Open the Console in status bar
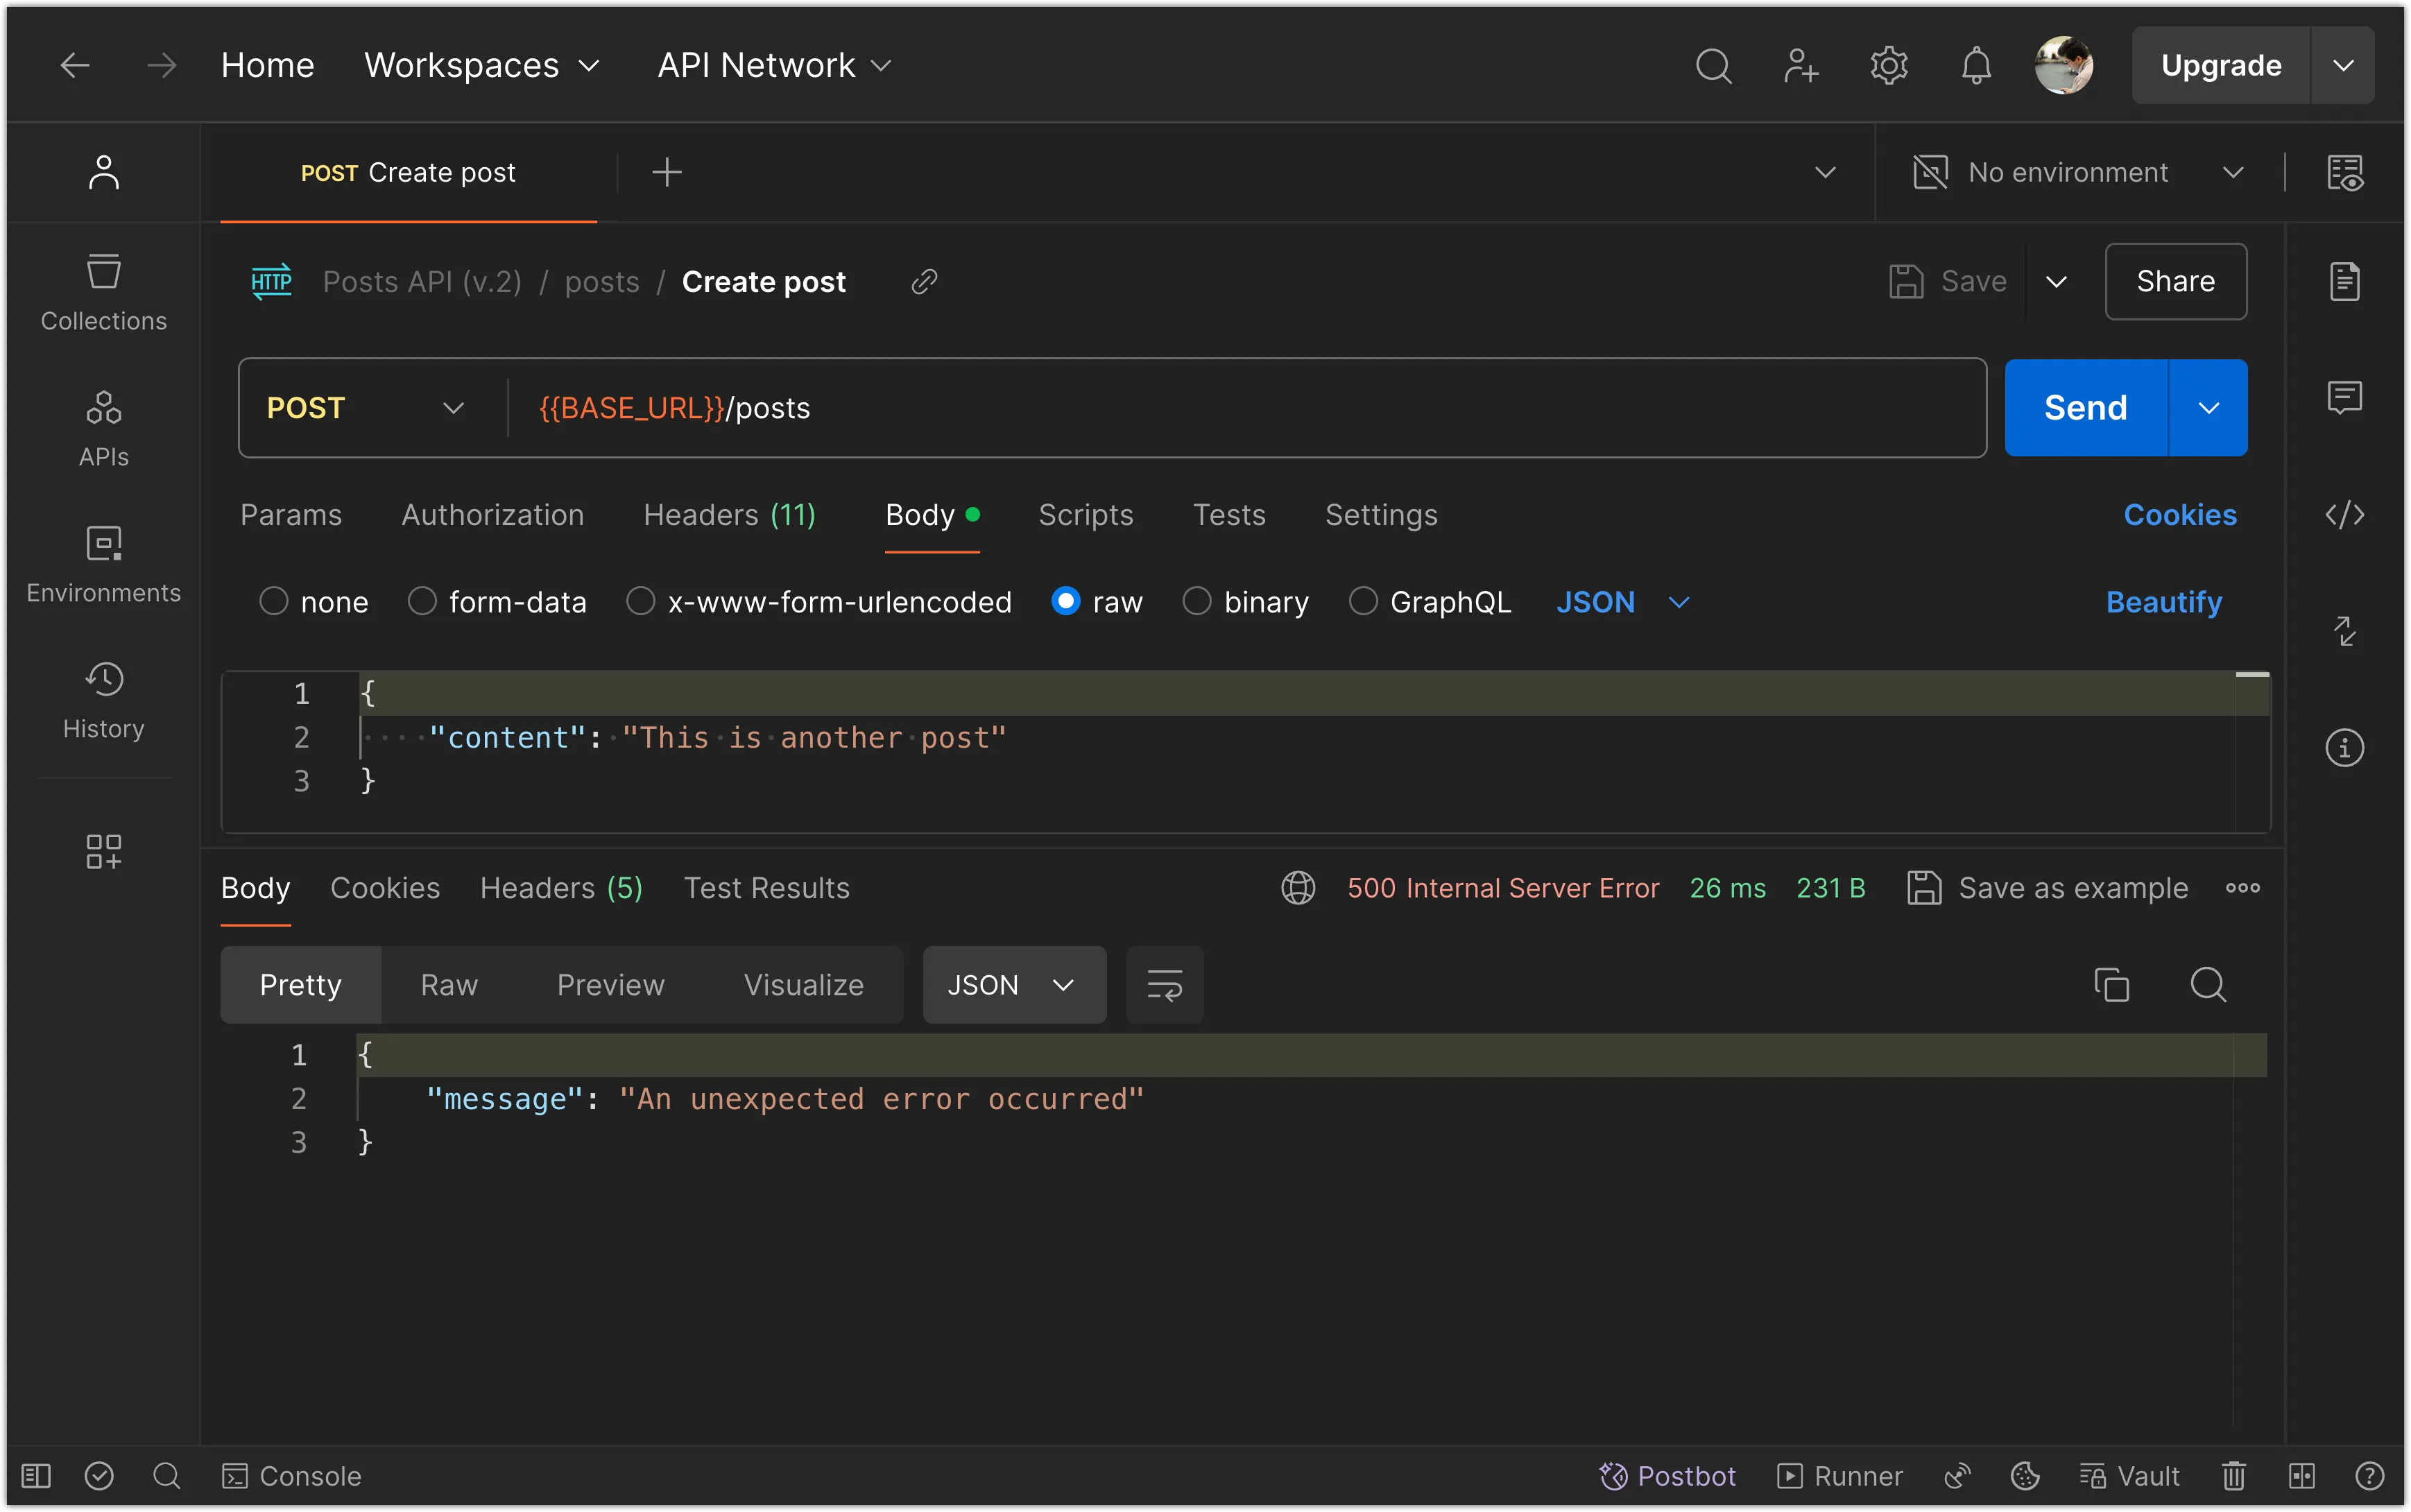Image resolution: width=2411 pixels, height=1512 pixels. (x=291, y=1476)
